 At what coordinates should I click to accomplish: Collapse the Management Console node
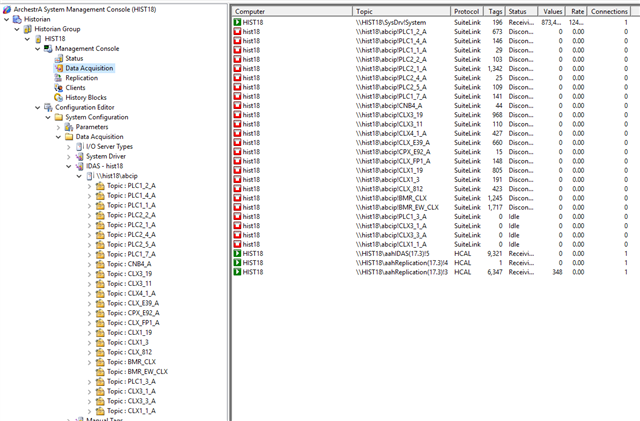pyautogui.click(x=38, y=49)
